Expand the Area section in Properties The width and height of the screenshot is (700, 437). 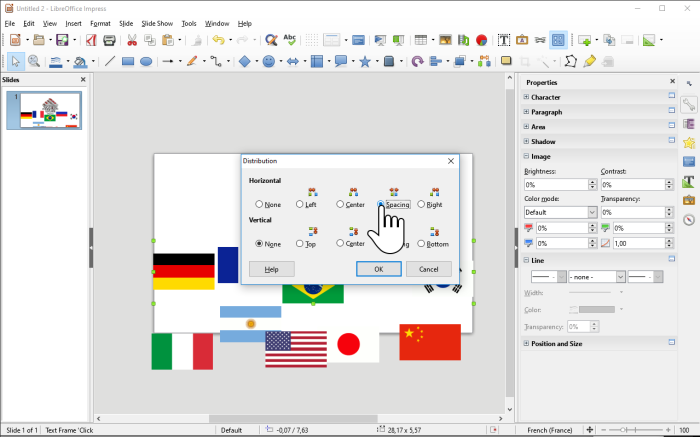pos(526,126)
